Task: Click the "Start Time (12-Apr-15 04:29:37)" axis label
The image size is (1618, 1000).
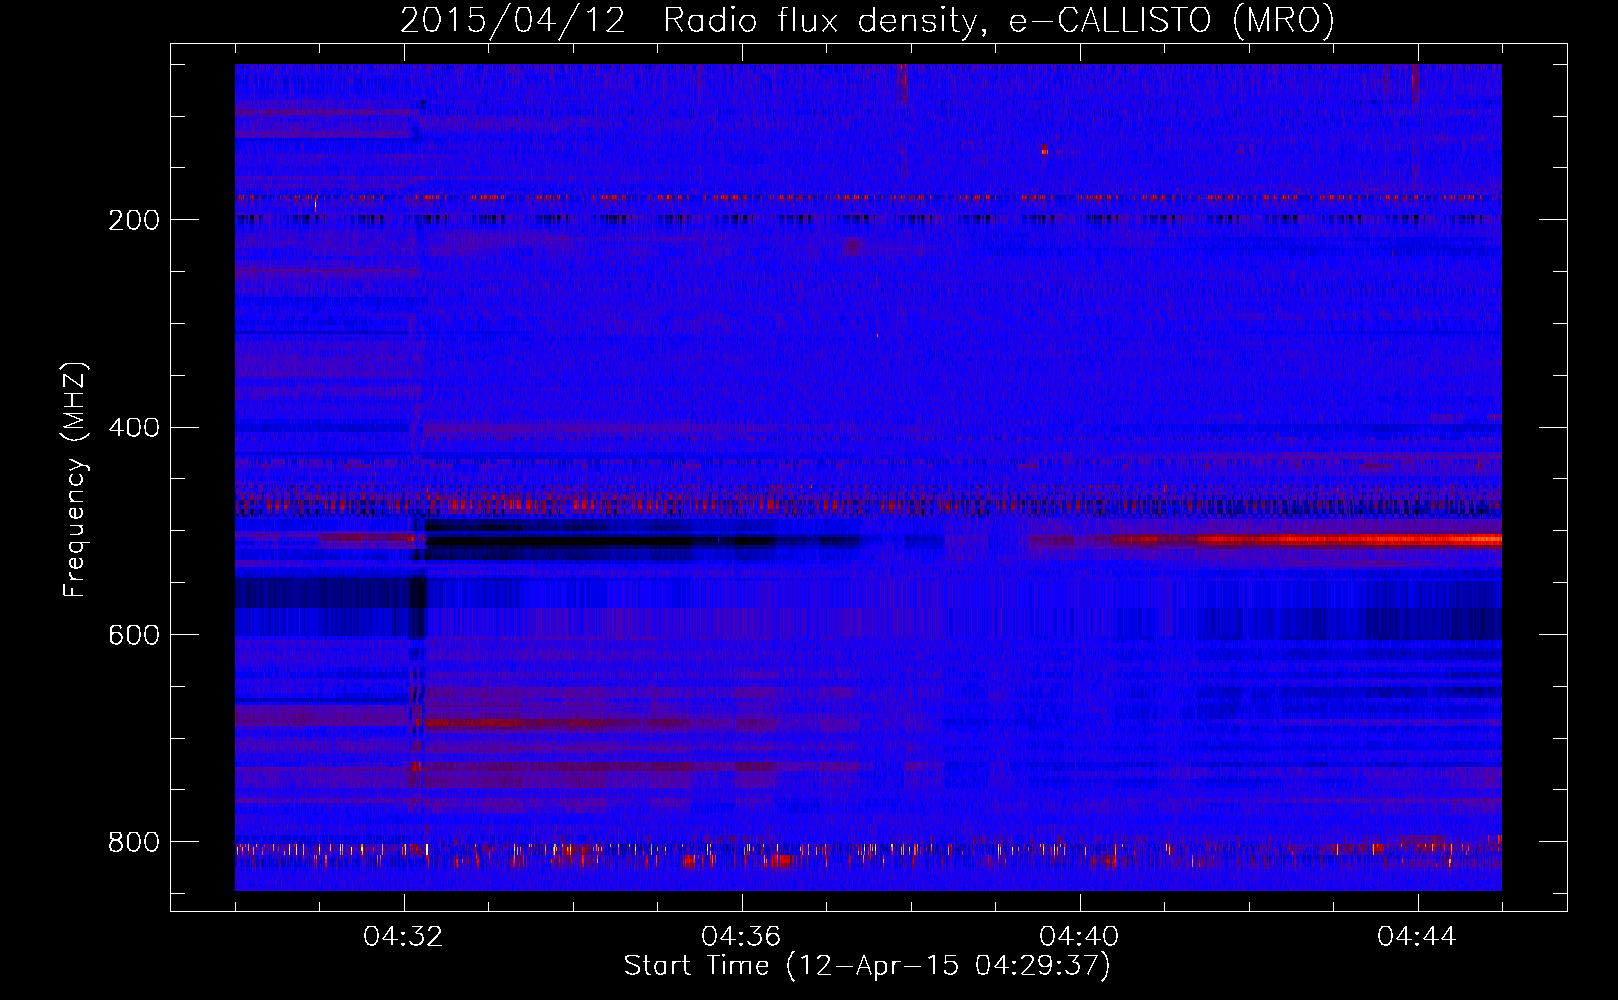Action: click(867, 966)
